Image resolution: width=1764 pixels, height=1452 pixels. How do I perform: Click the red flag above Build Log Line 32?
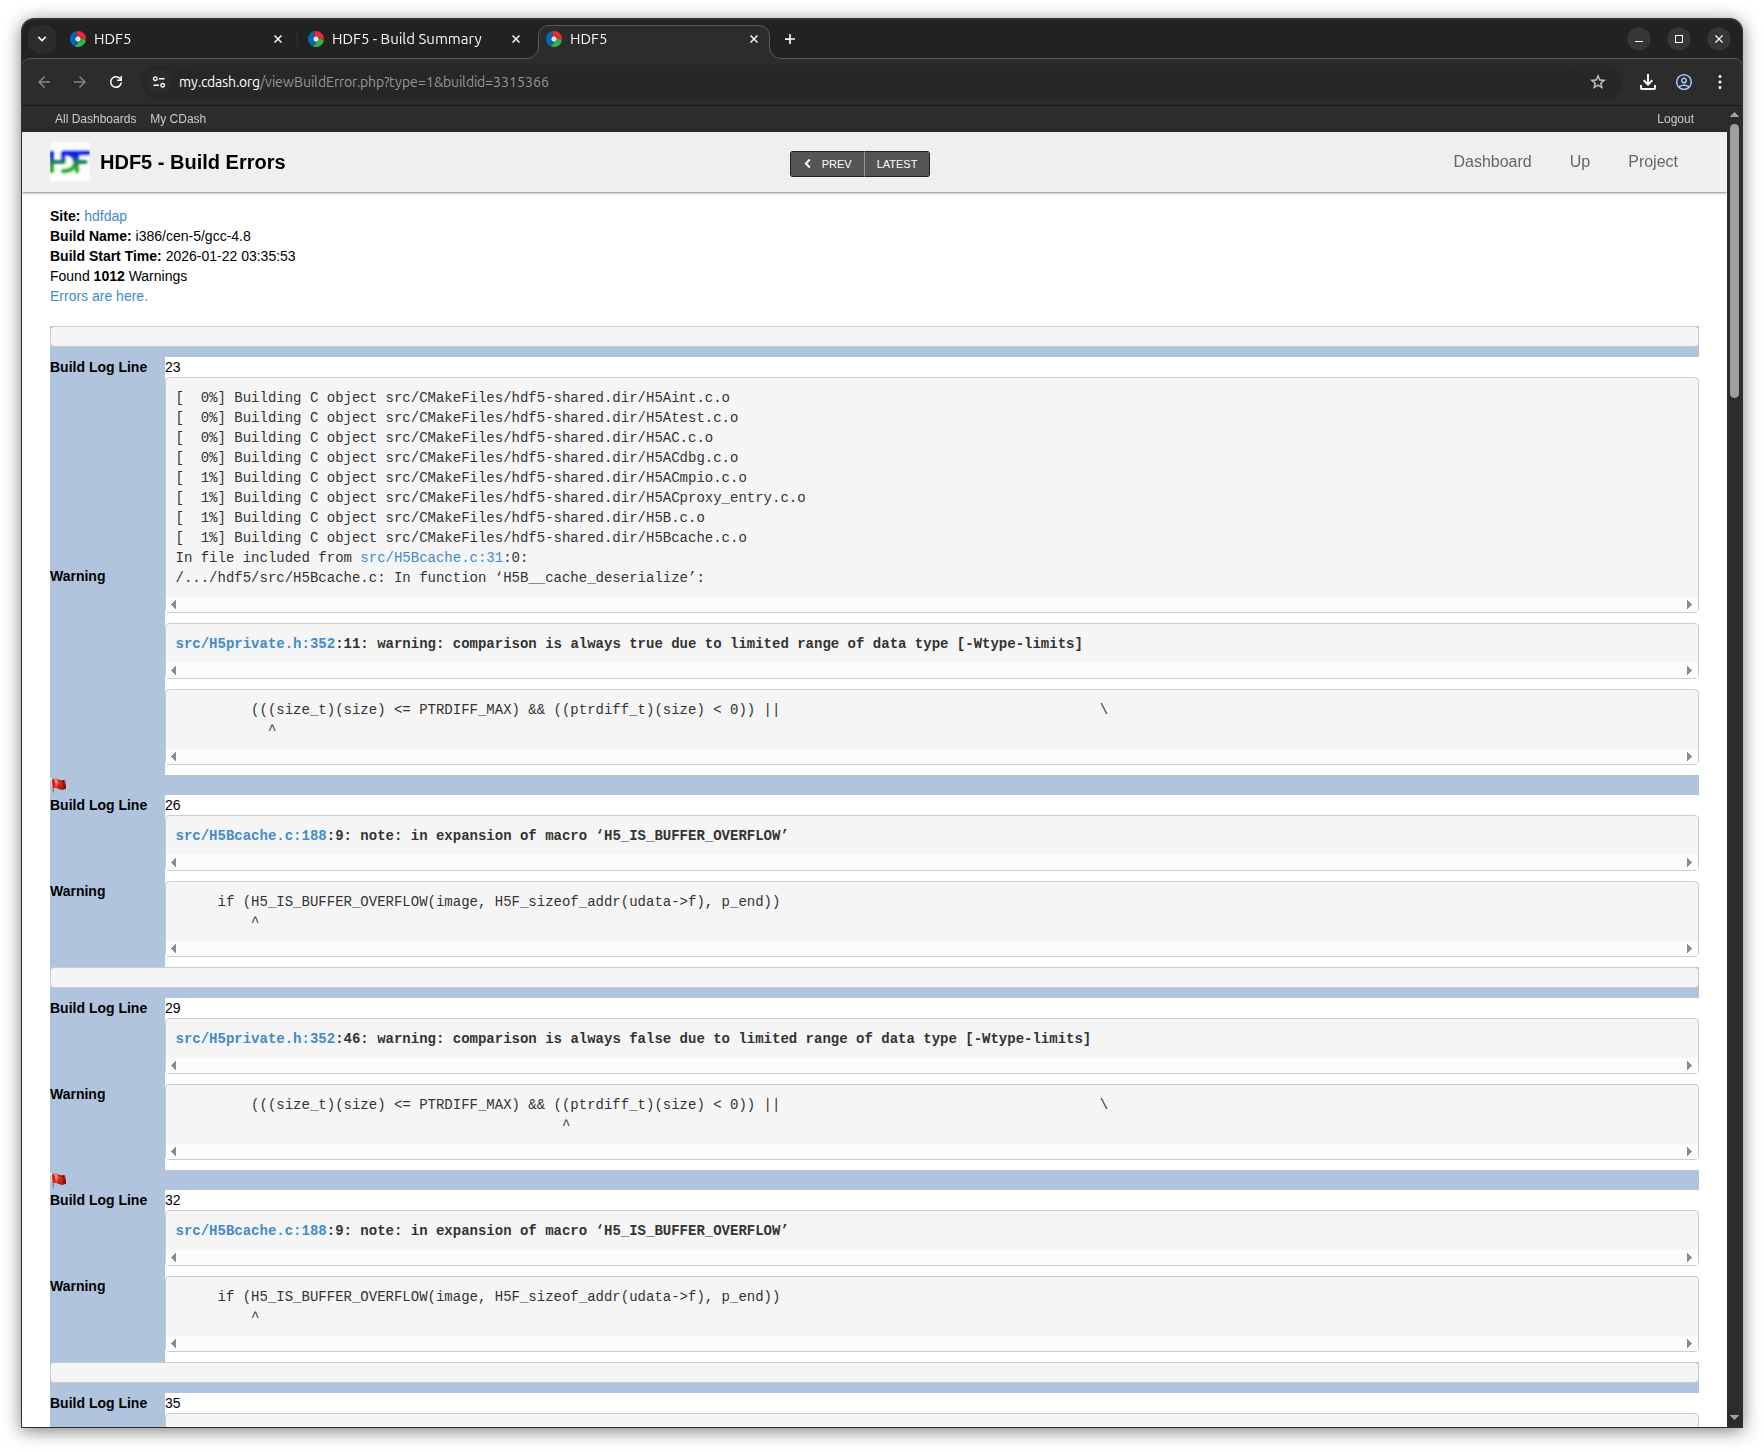[59, 1181]
